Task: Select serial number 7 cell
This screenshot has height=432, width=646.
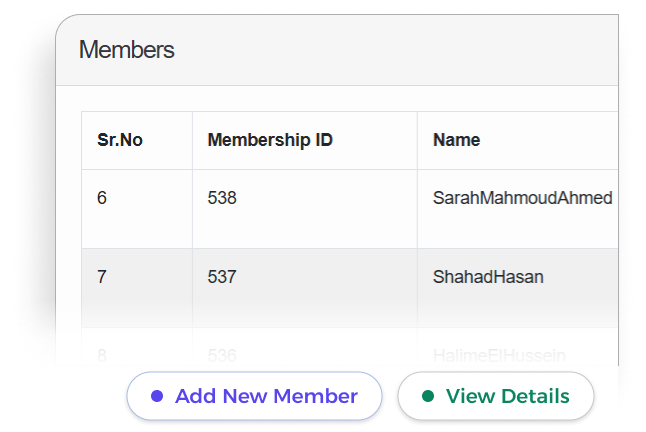Action: point(102,277)
